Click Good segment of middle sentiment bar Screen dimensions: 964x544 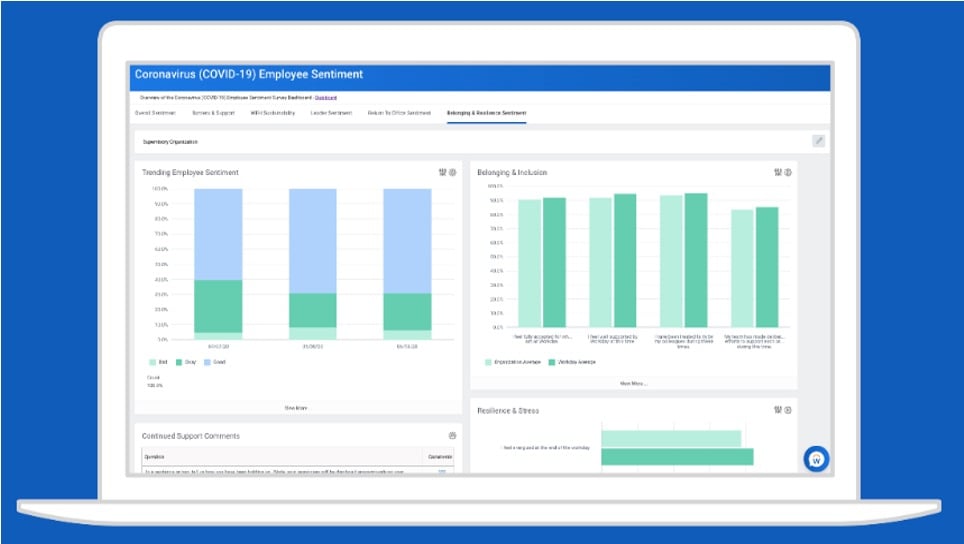[313, 241]
